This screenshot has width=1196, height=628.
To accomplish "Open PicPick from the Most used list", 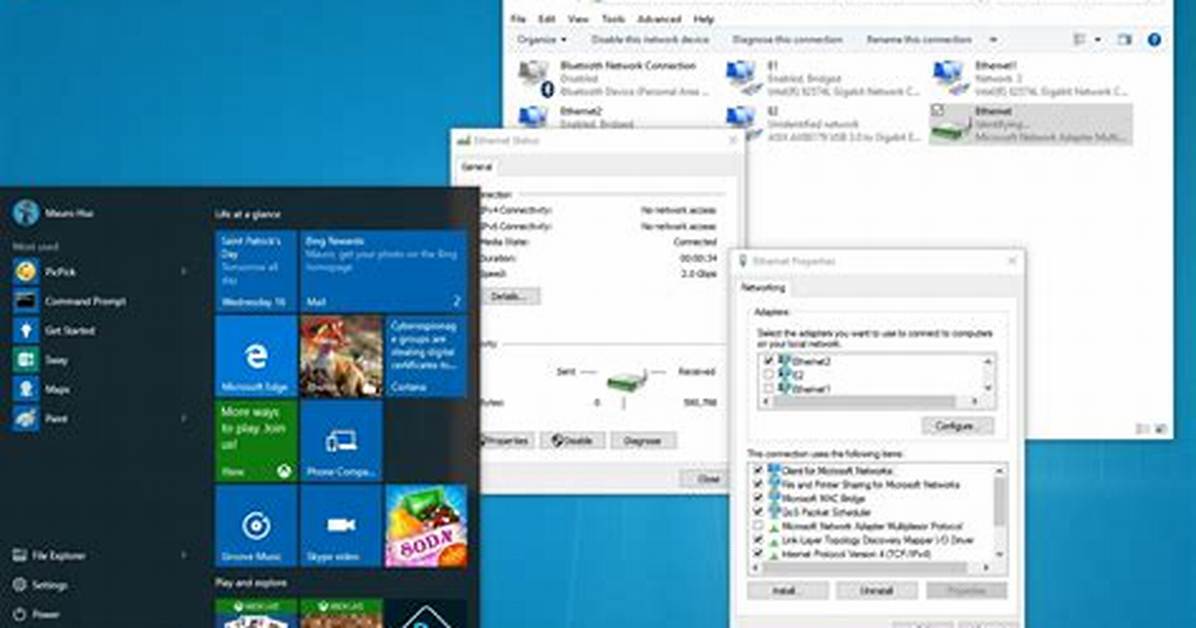I will (59, 272).
